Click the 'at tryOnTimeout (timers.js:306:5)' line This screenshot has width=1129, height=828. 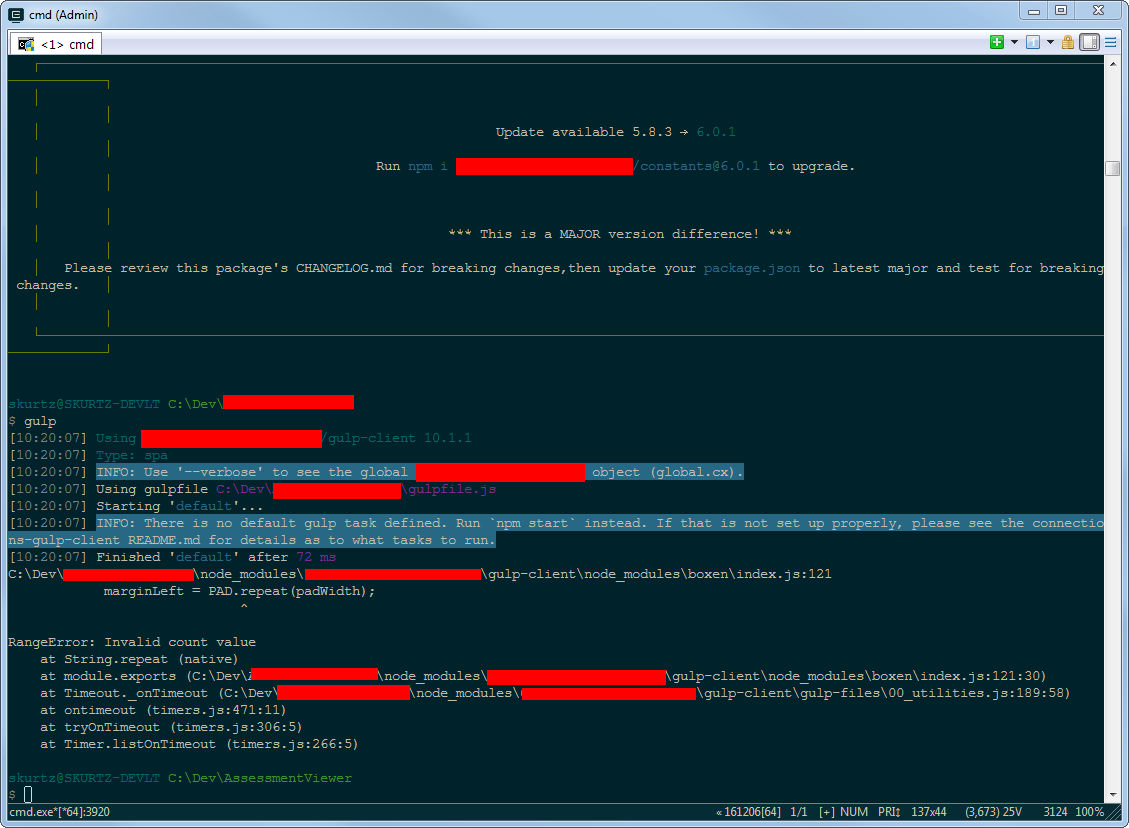coord(171,727)
